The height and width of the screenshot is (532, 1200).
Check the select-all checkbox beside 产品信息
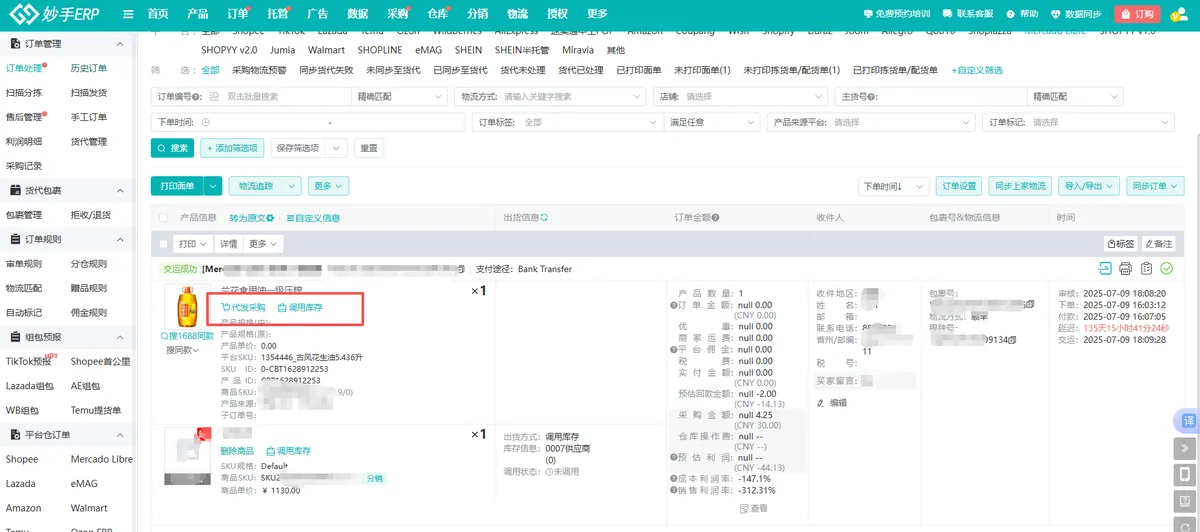pyautogui.click(x=164, y=217)
